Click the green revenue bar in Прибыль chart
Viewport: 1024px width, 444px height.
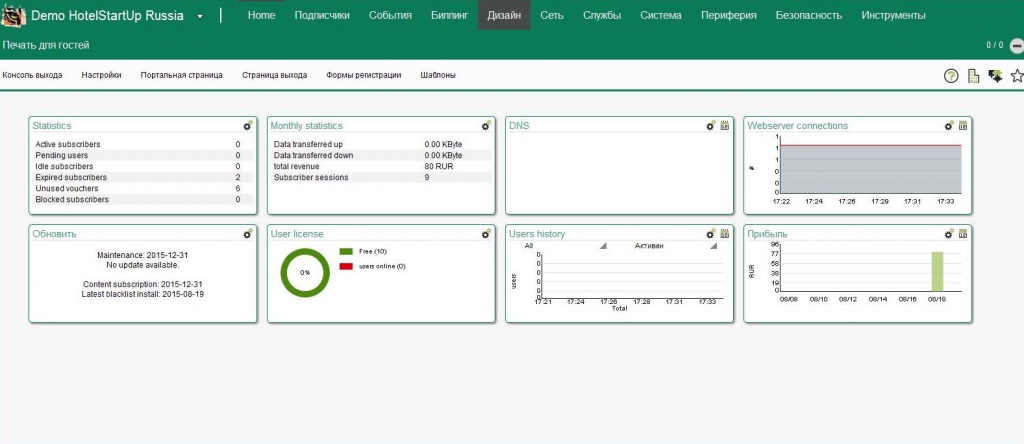(937, 272)
